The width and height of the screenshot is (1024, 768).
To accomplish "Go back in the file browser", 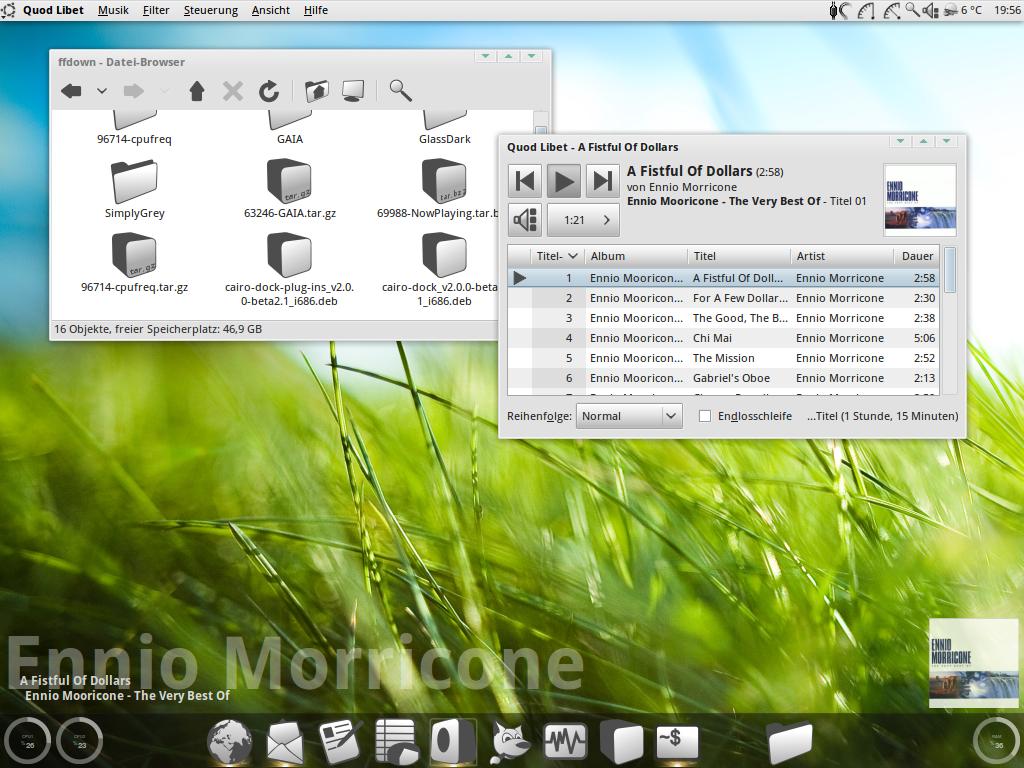I will pyautogui.click(x=71, y=91).
